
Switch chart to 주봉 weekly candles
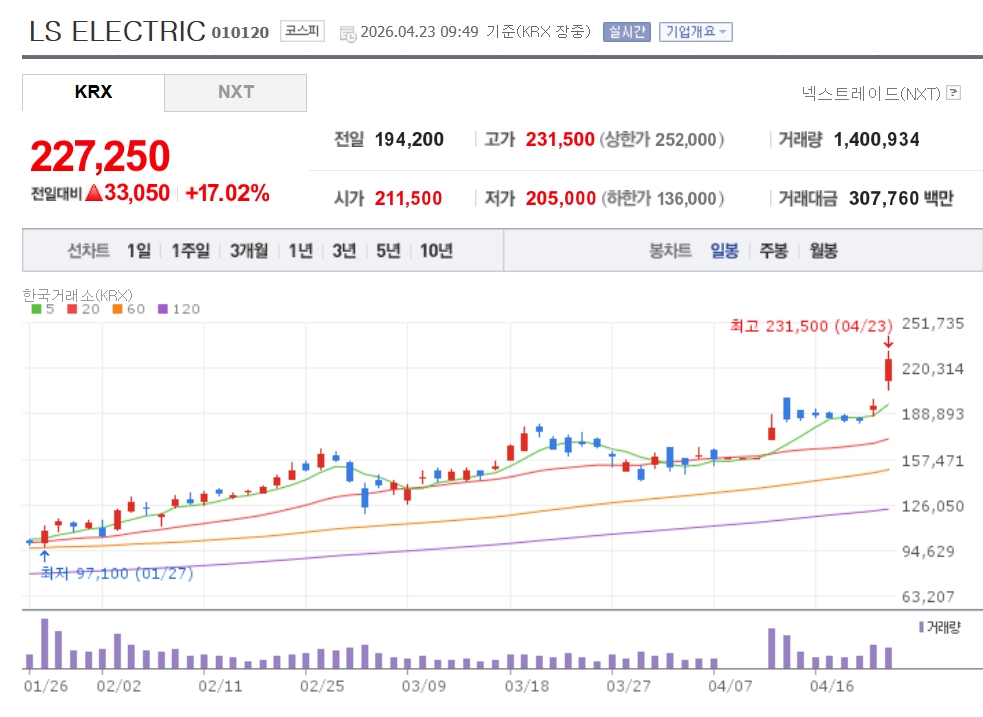point(773,250)
